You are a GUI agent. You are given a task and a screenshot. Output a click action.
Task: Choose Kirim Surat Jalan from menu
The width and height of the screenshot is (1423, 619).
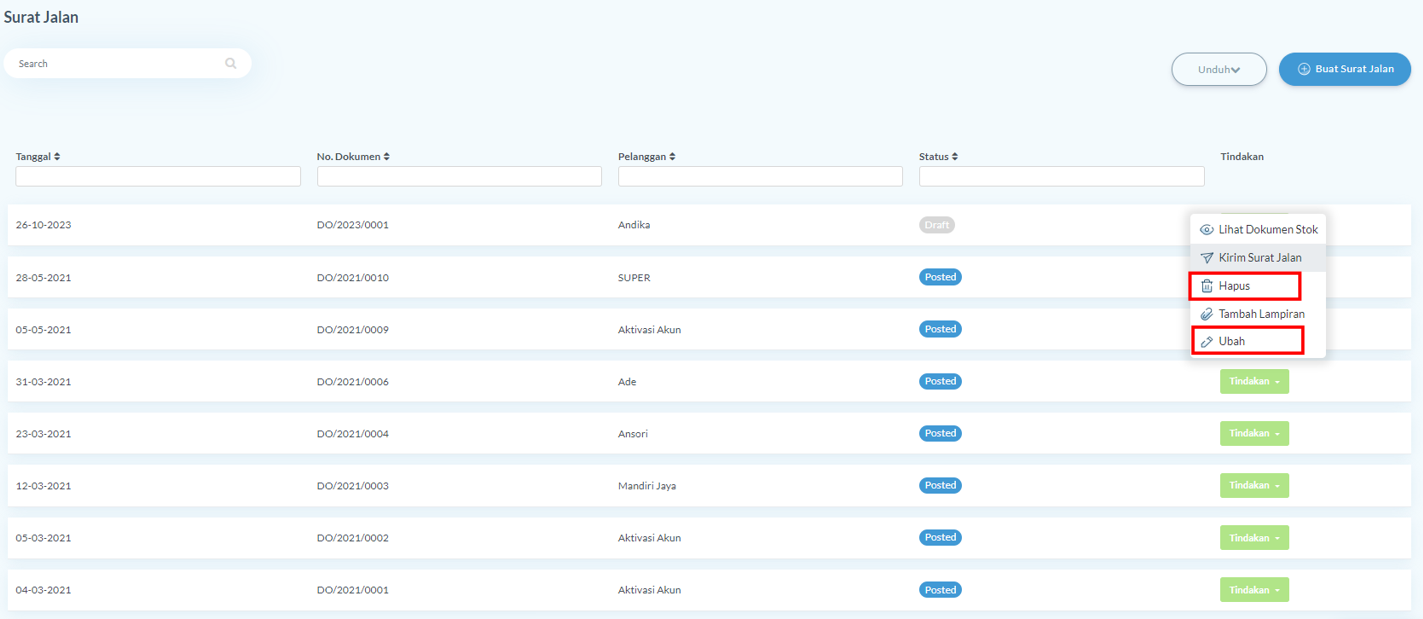pos(1258,258)
